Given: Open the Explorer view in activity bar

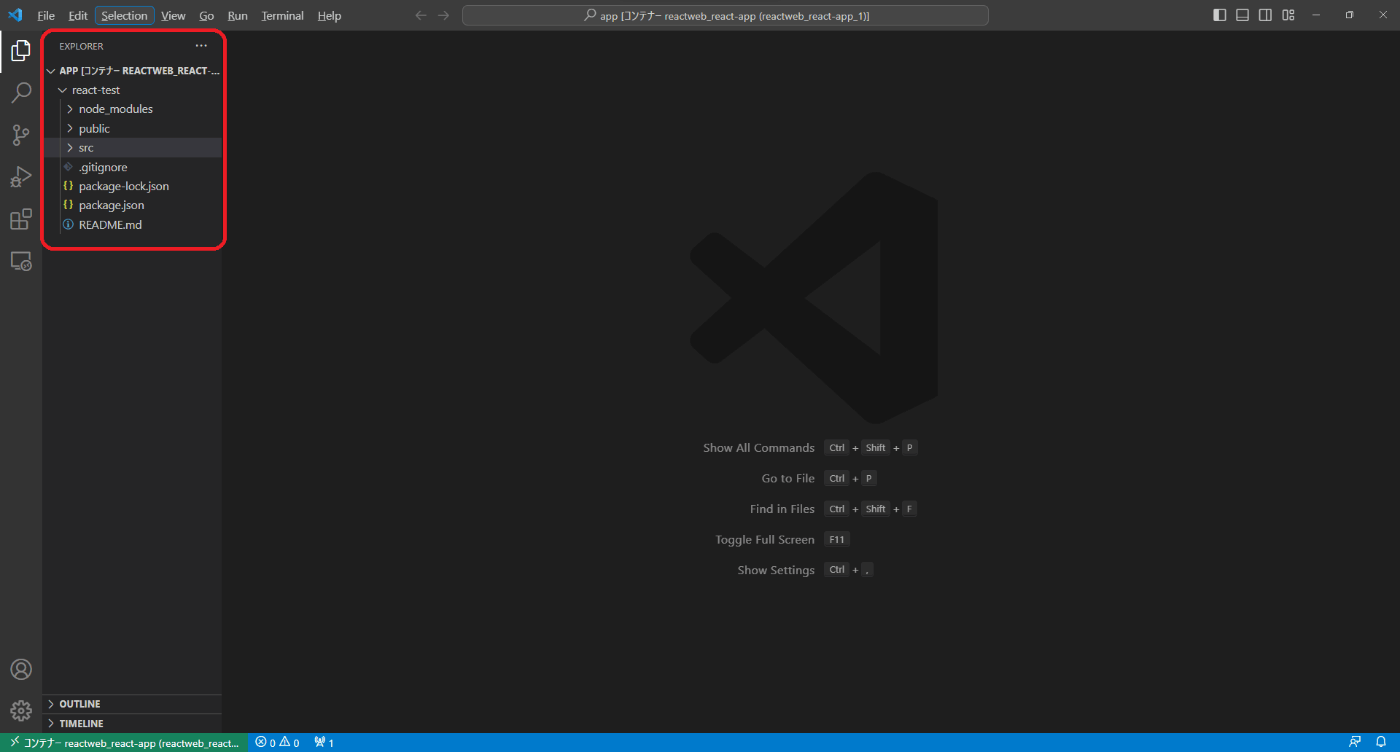Looking at the screenshot, I should click(20, 51).
